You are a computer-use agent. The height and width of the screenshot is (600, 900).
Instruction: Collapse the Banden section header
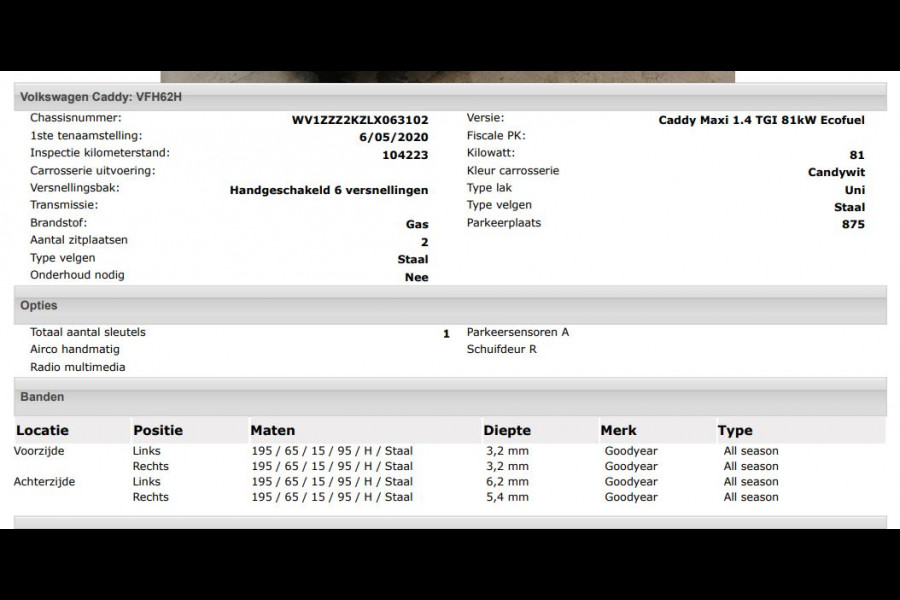42,397
